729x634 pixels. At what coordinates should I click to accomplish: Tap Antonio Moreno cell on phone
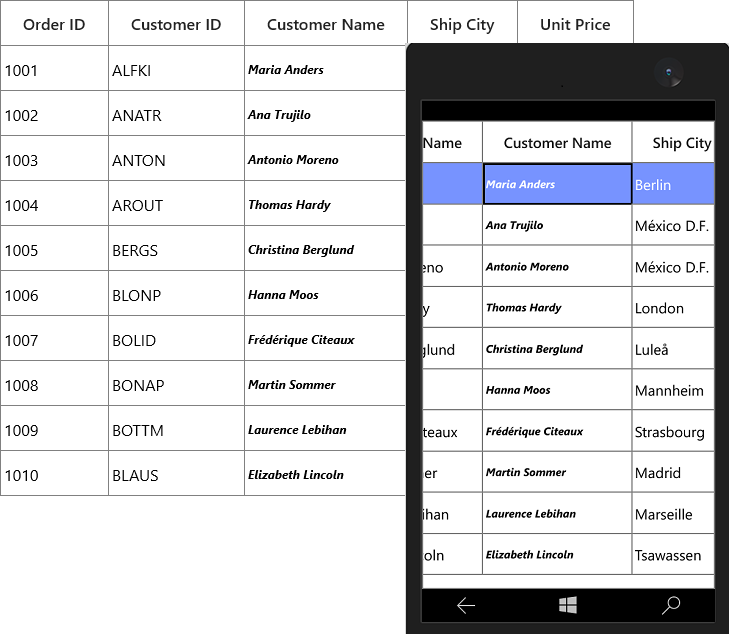click(x=557, y=266)
